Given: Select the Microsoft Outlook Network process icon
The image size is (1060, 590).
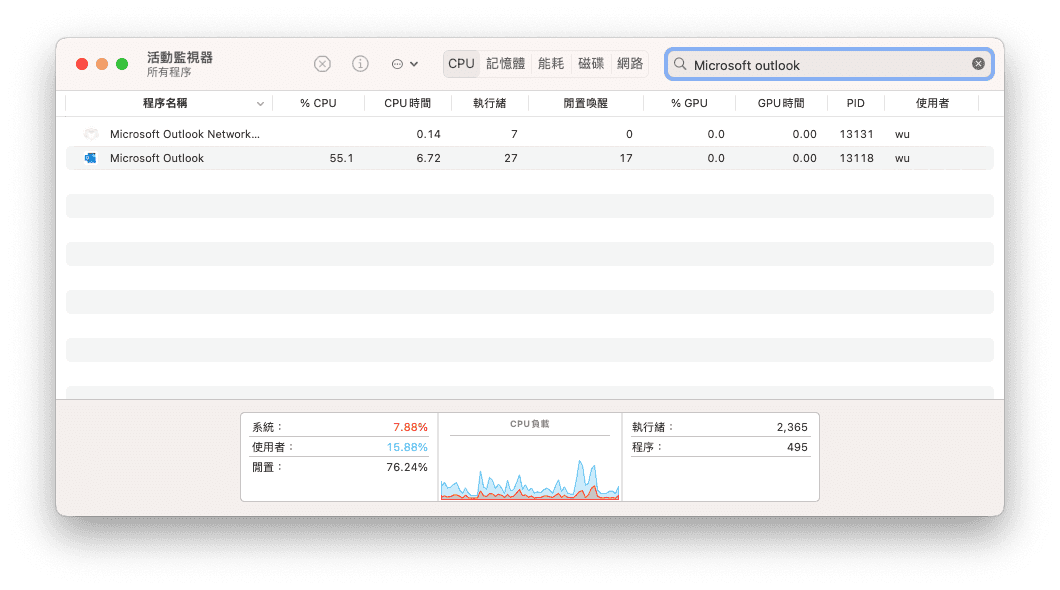Looking at the screenshot, I should [91, 134].
